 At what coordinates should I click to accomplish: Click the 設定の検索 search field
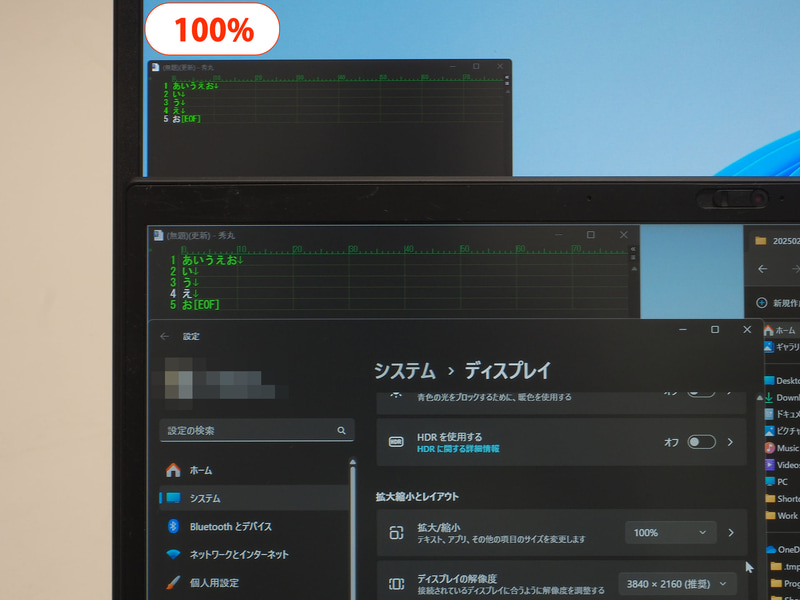[257, 429]
